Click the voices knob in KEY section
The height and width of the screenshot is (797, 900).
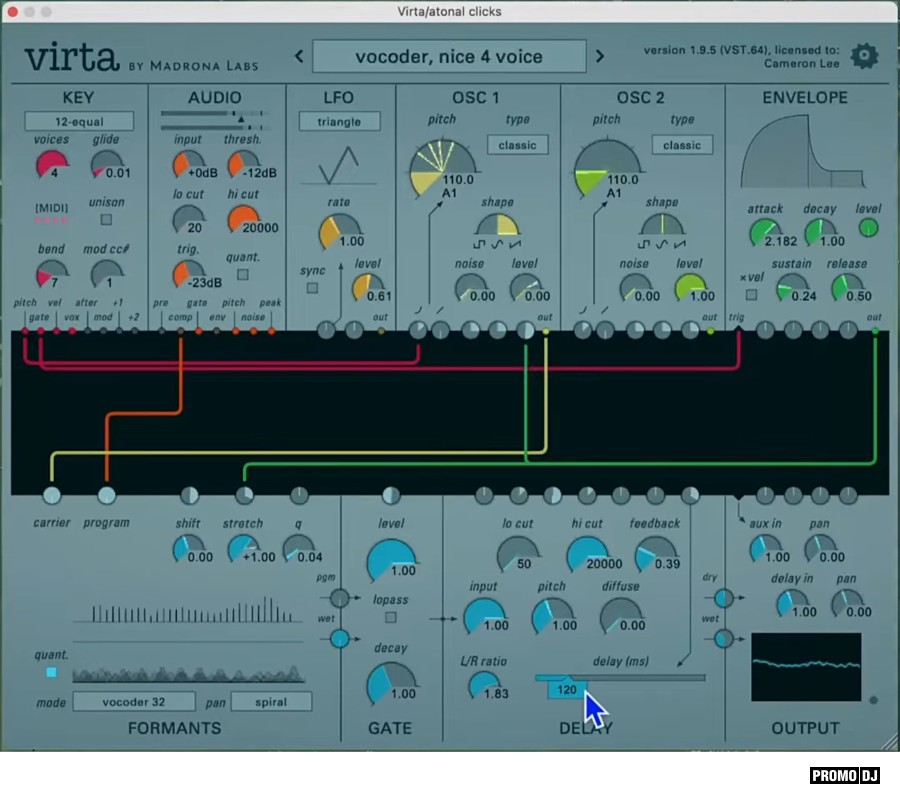(52, 165)
